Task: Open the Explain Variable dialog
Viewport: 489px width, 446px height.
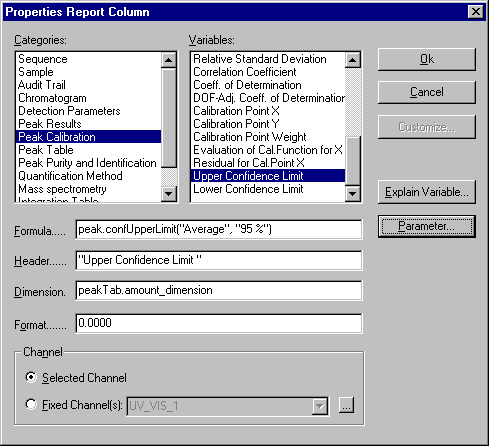Action: (x=427, y=192)
